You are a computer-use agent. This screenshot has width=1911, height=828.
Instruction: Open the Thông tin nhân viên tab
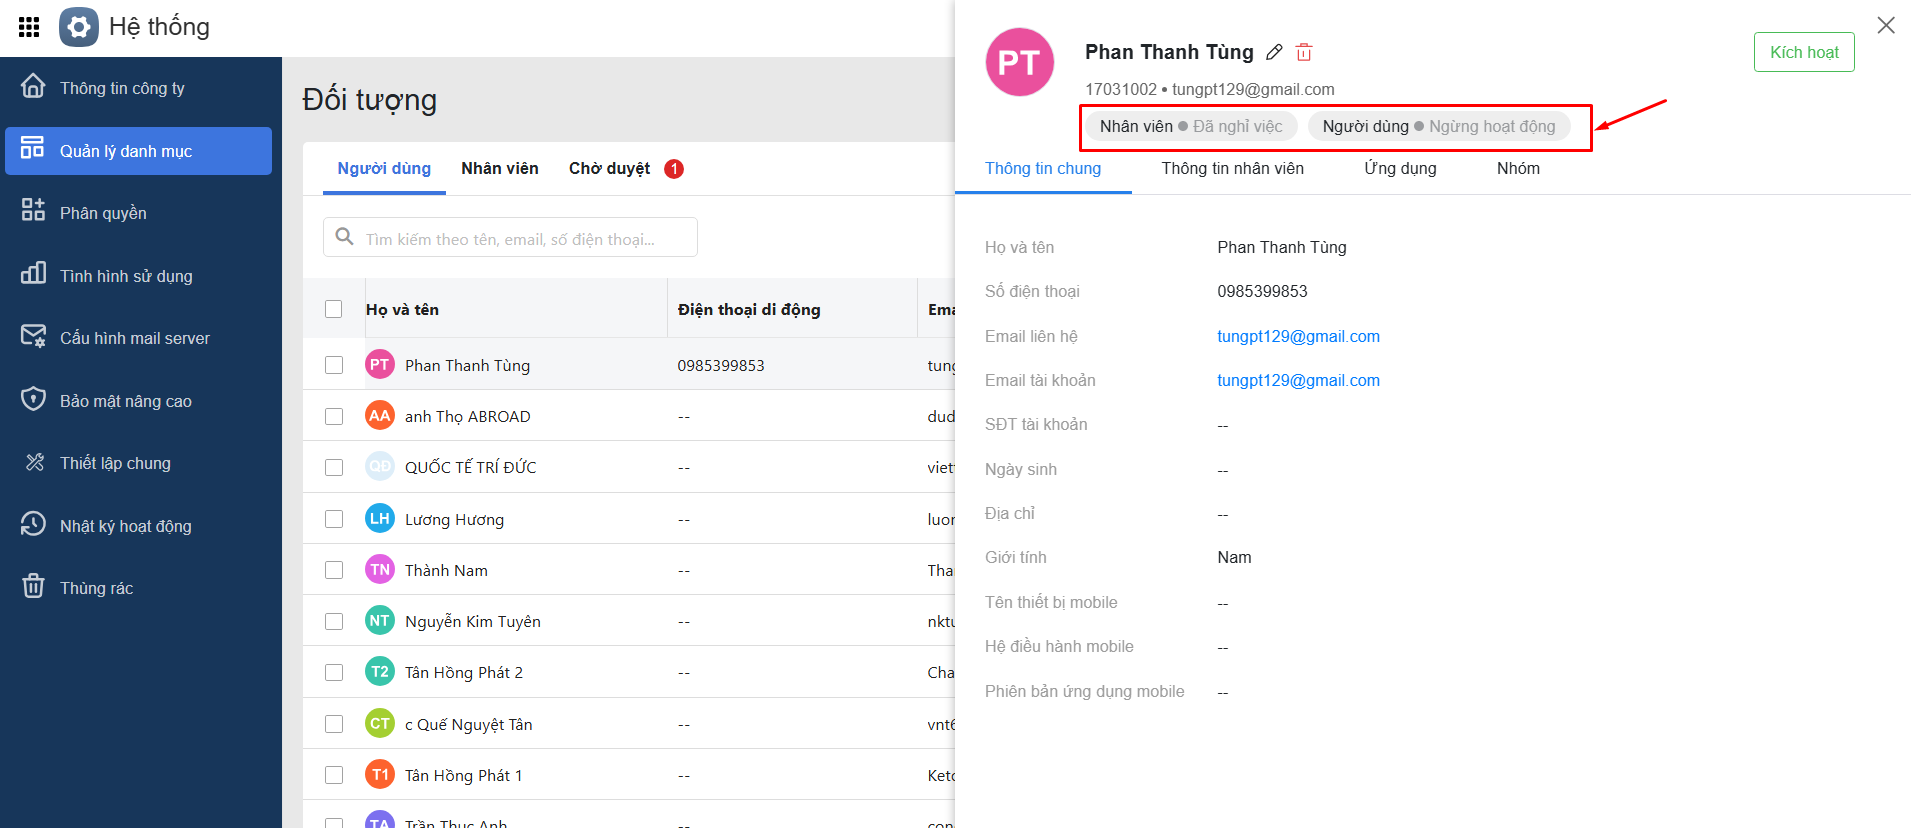1232,168
